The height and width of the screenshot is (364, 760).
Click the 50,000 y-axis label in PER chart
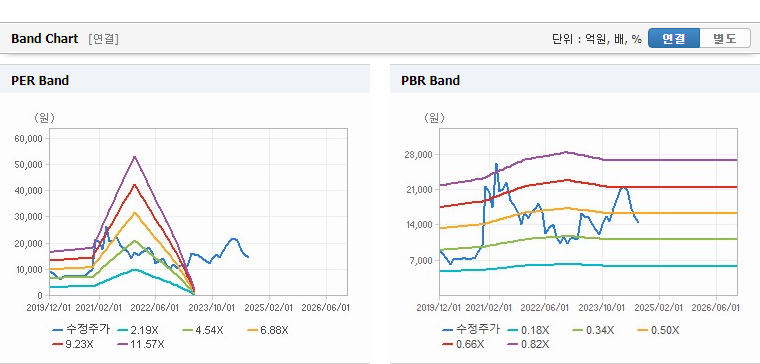[x=30, y=164]
